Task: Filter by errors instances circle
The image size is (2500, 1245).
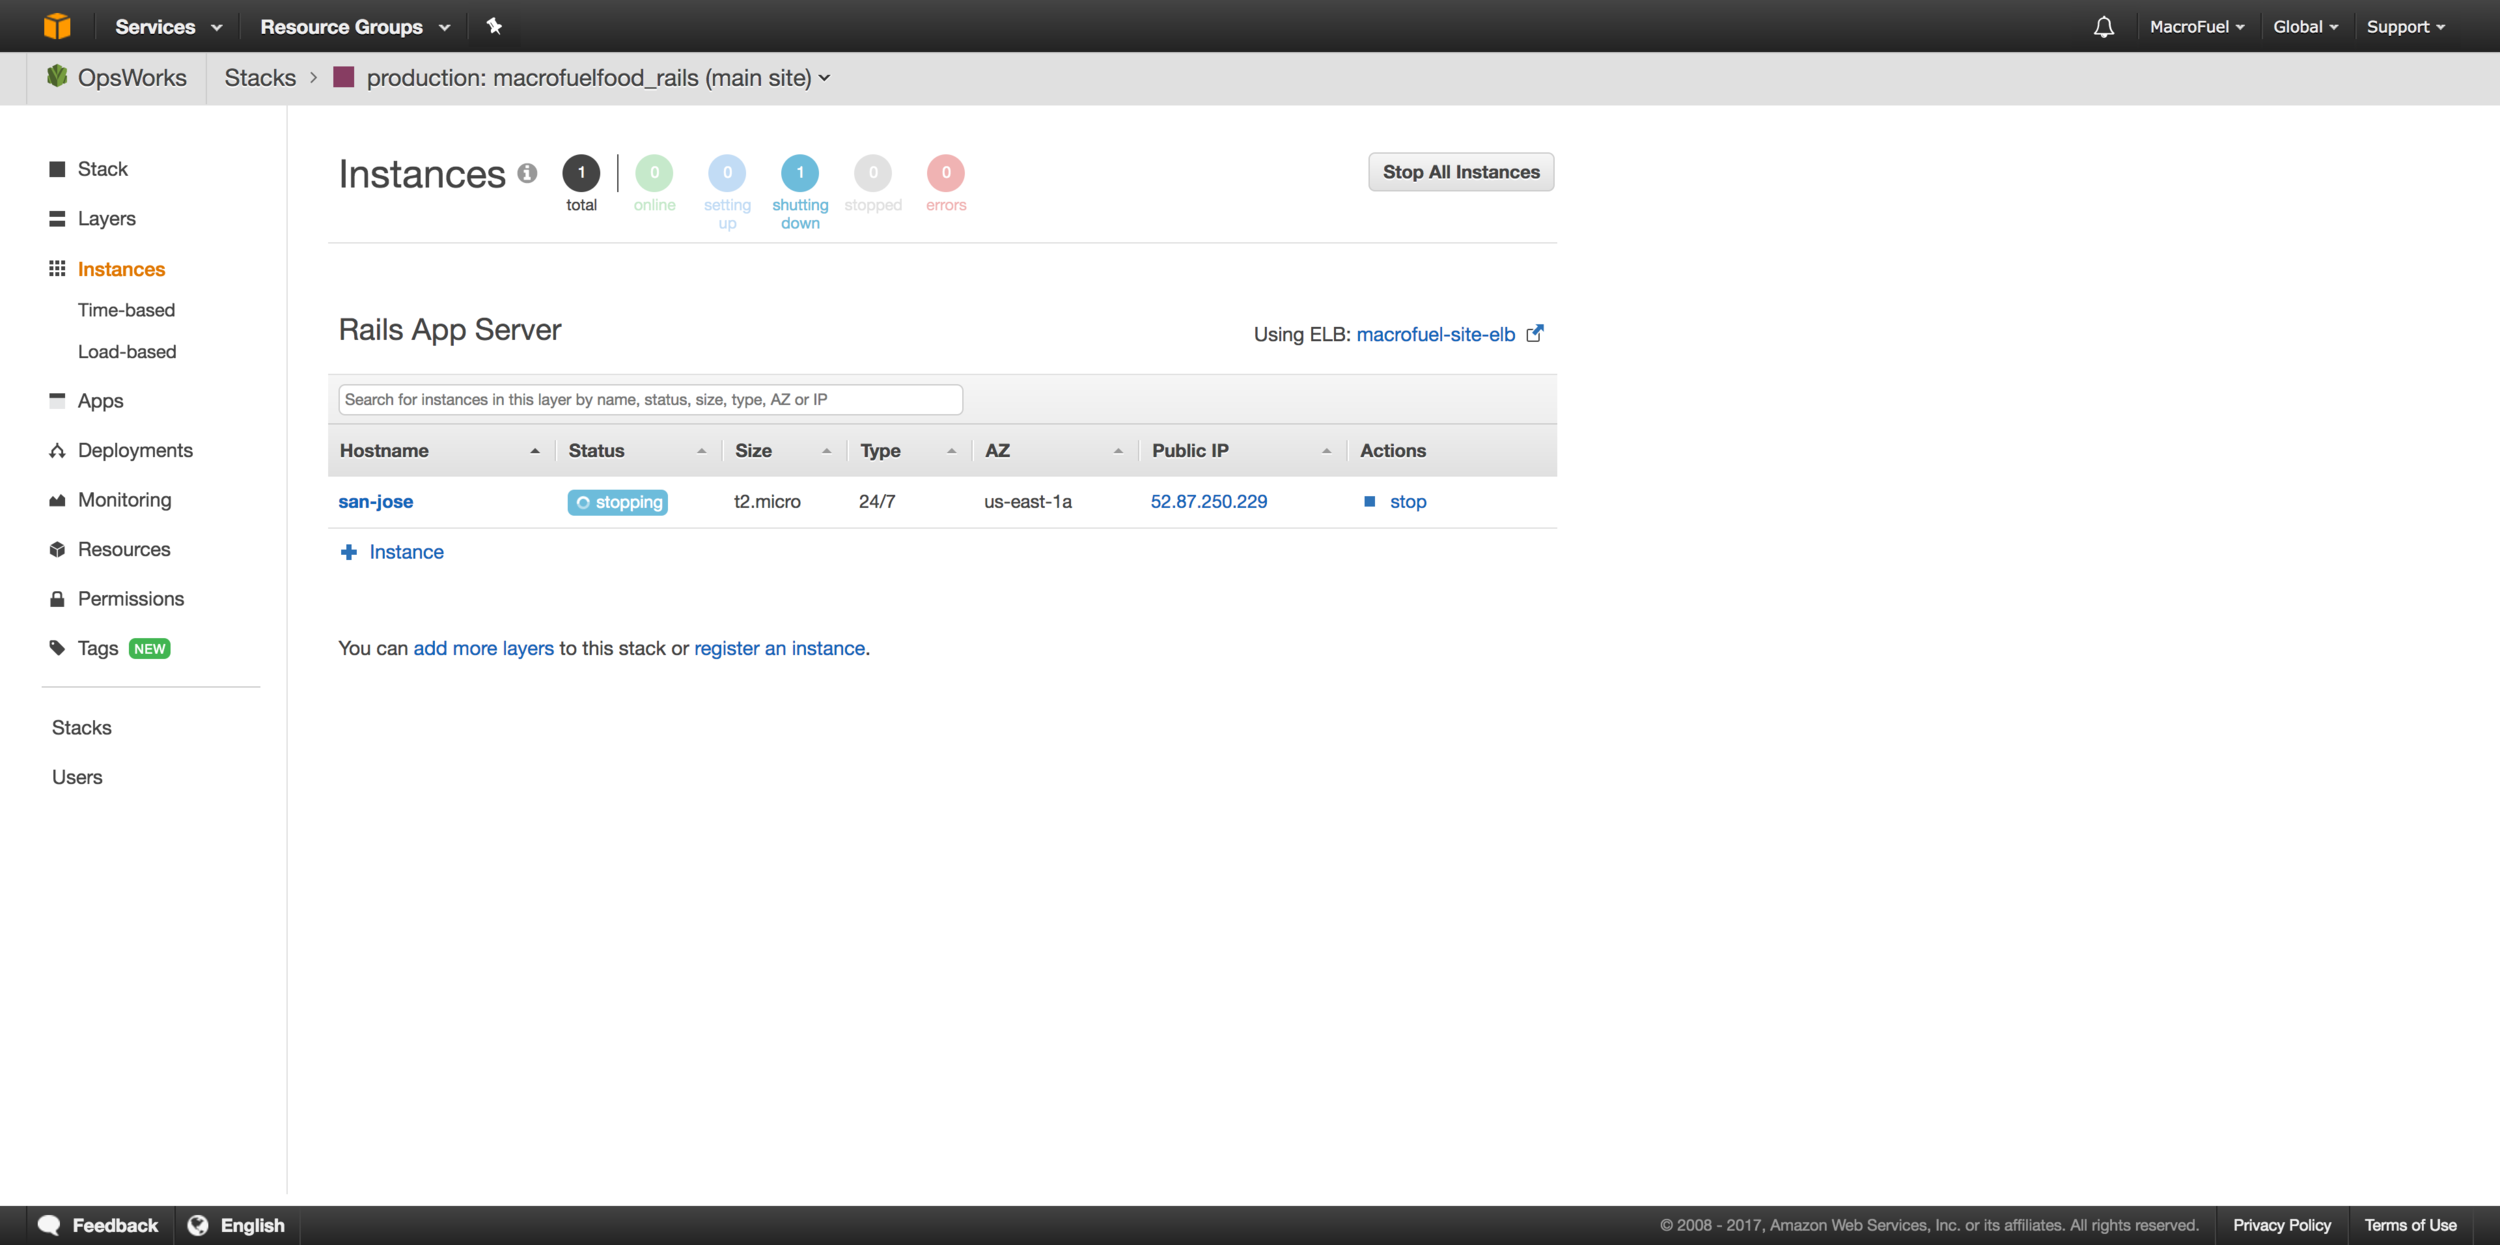Action: pyautogui.click(x=946, y=172)
